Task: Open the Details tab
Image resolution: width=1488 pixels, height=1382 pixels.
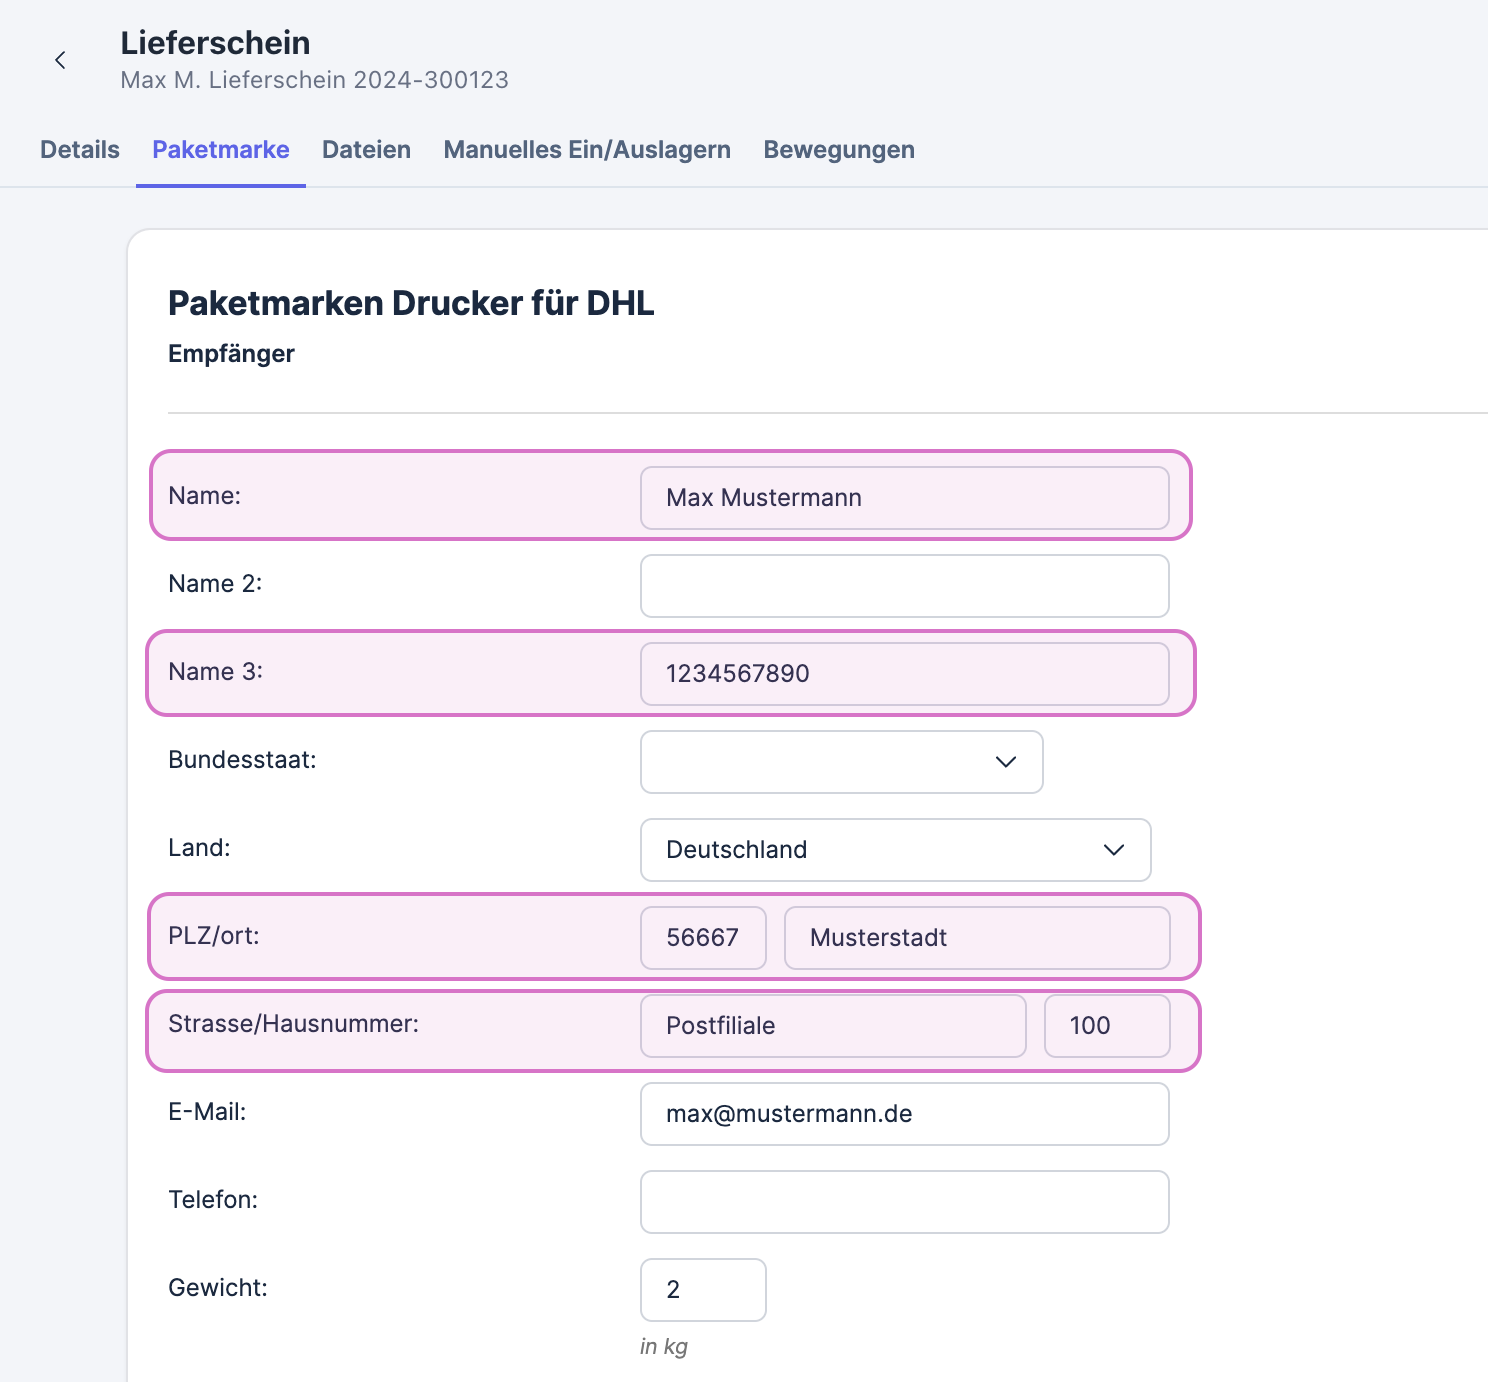Action: click(x=80, y=150)
